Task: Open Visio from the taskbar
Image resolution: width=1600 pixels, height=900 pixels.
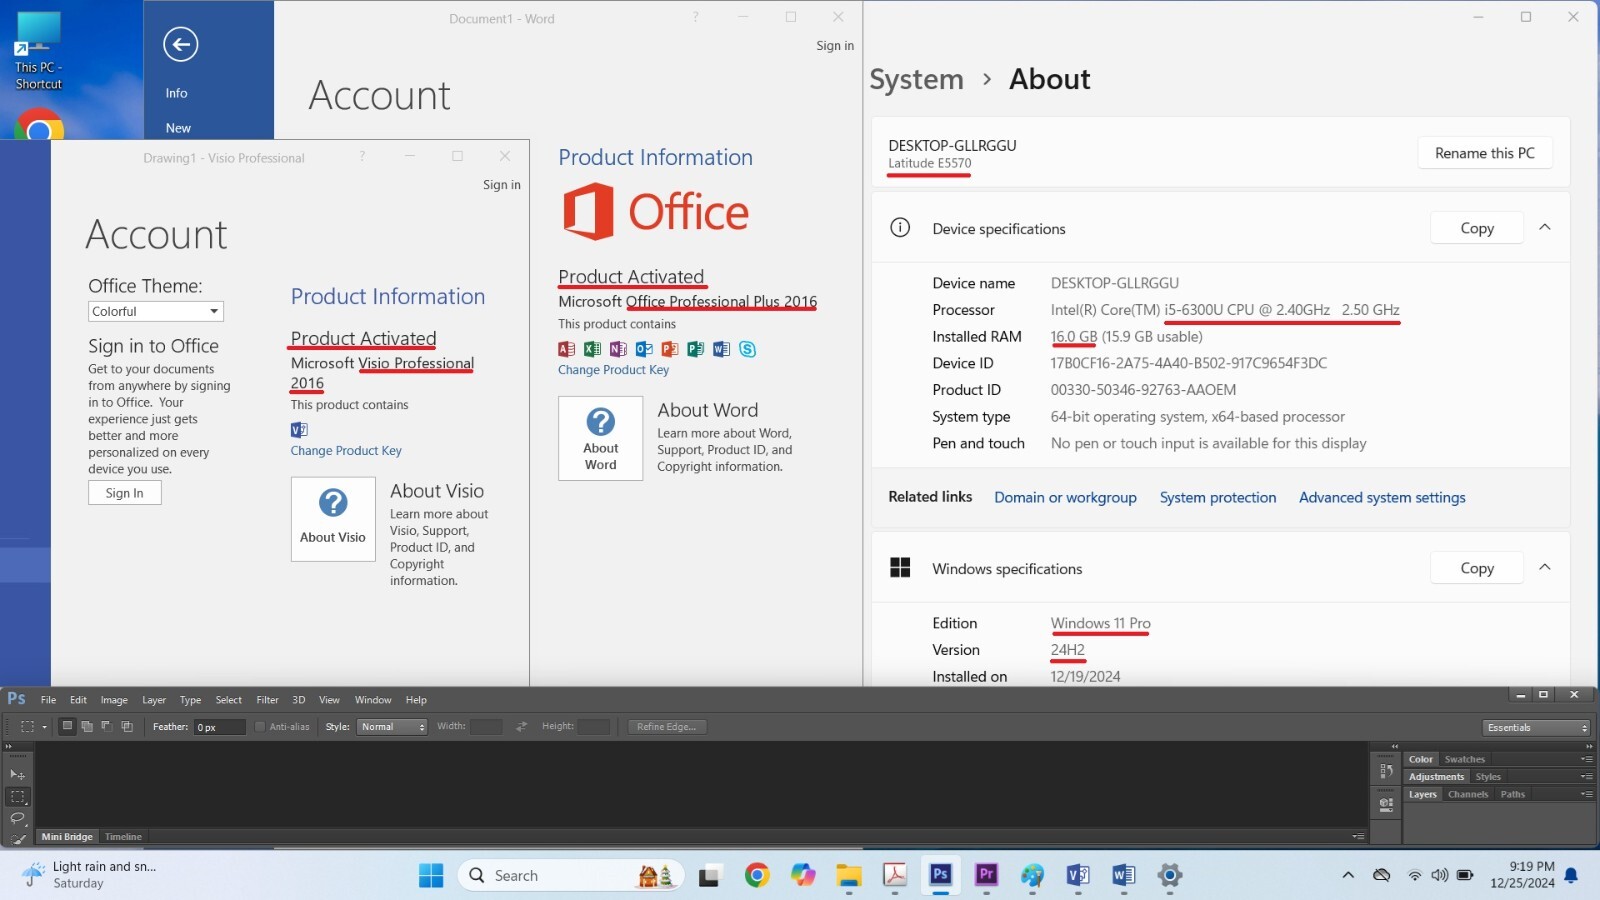Action: click(x=1077, y=876)
